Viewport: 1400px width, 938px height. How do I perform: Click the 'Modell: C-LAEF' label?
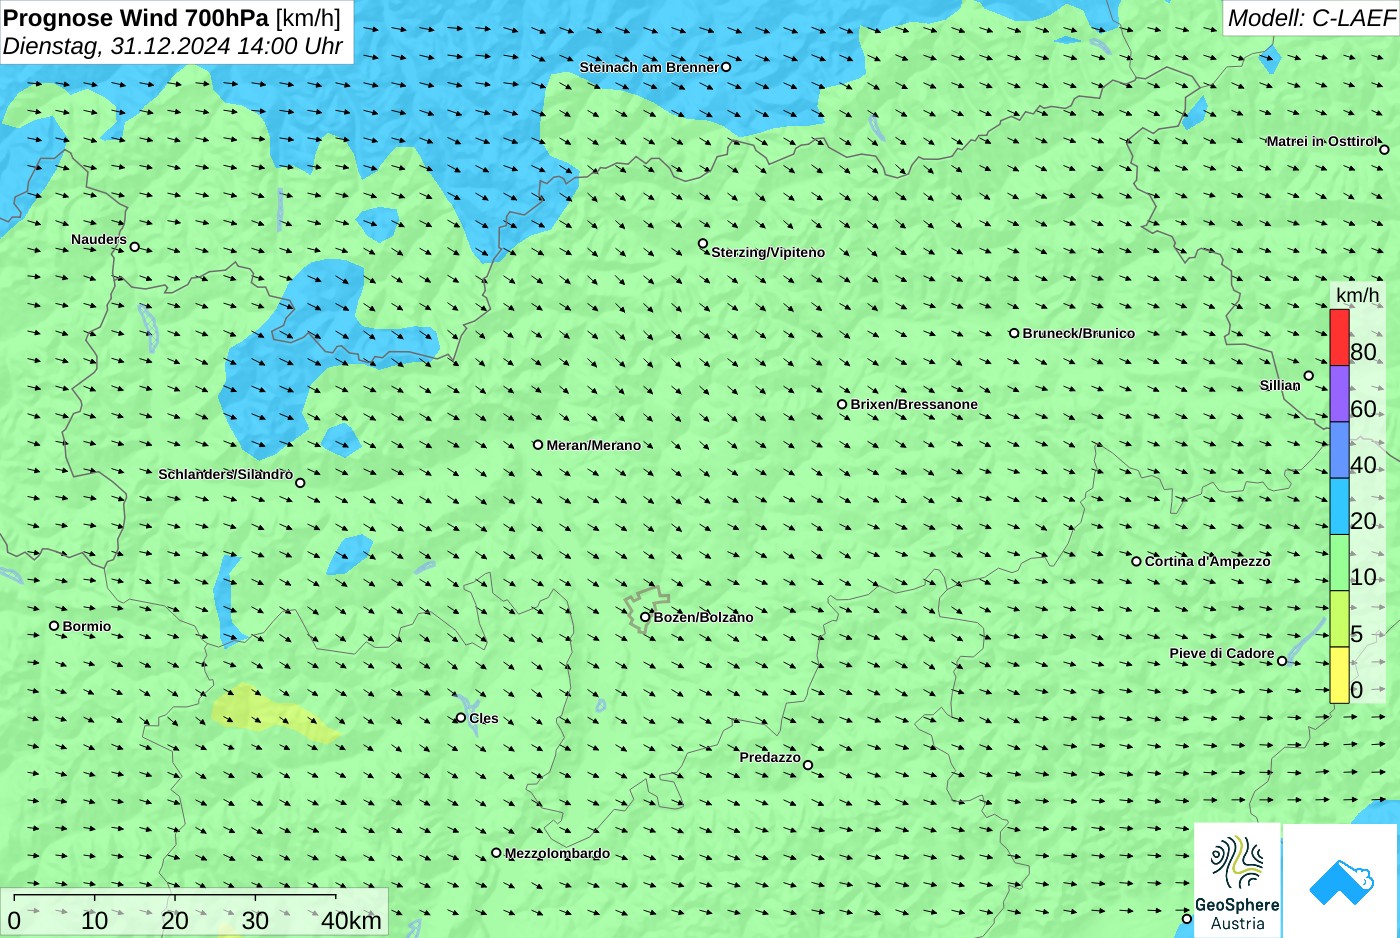[1311, 18]
